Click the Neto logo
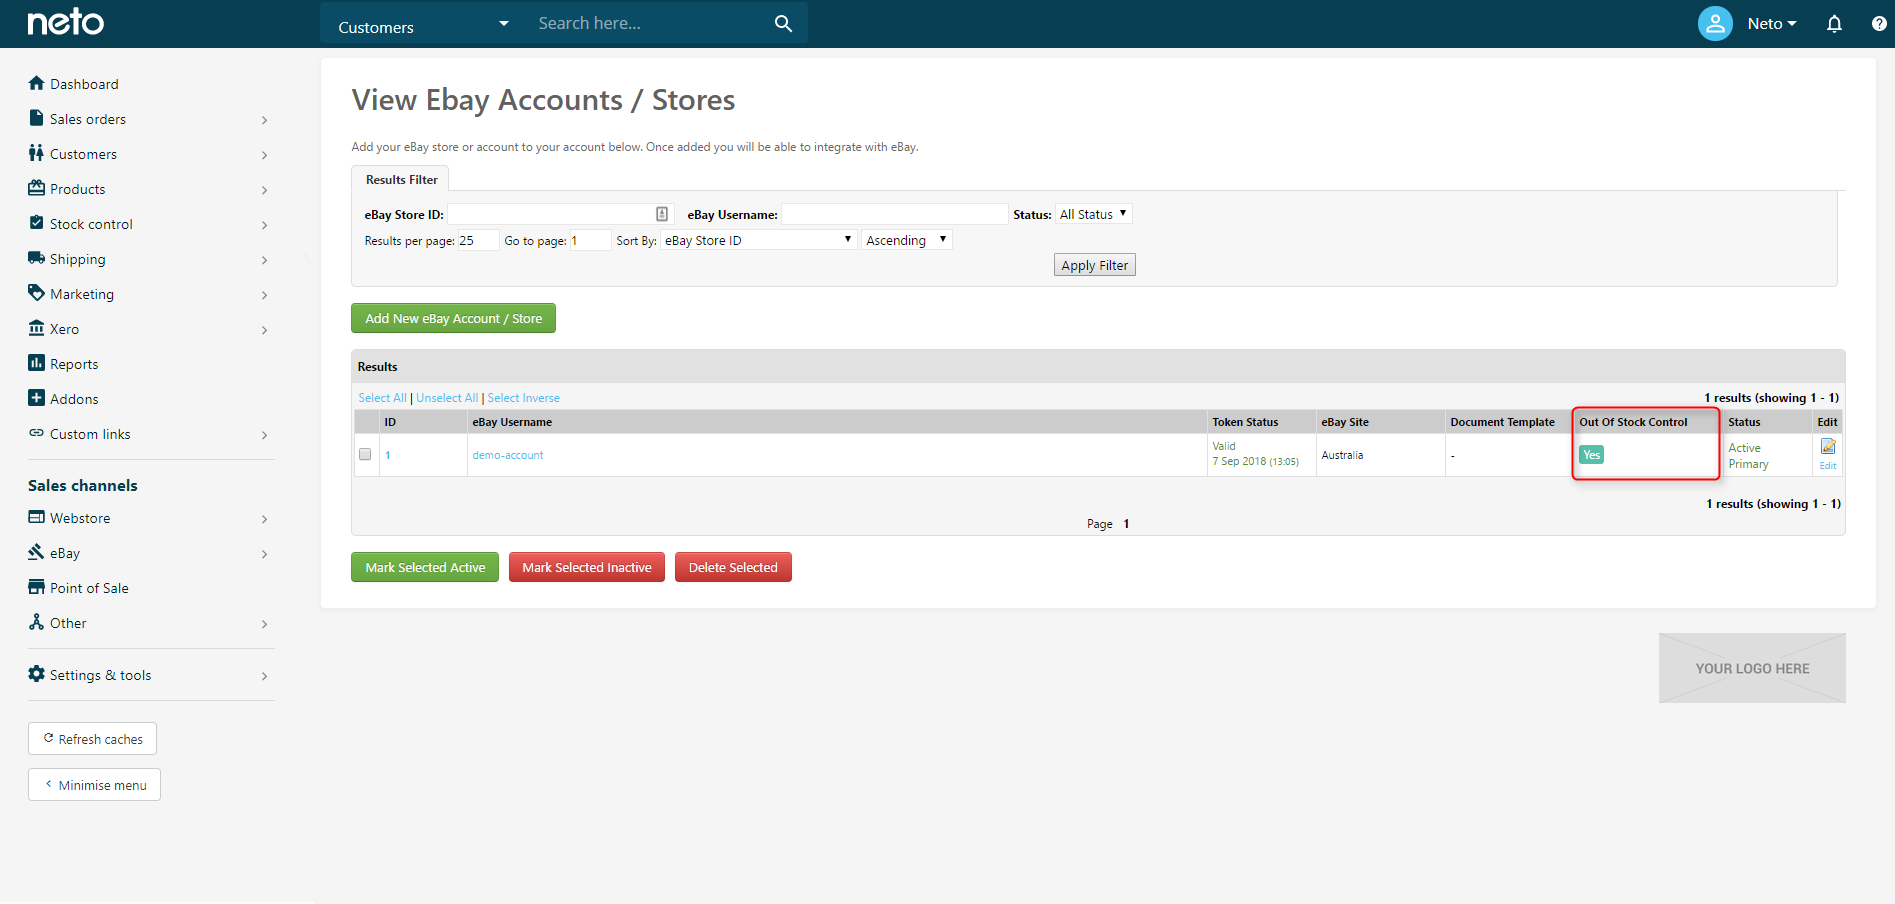The width and height of the screenshot is (1895, 904). [65, 22]
